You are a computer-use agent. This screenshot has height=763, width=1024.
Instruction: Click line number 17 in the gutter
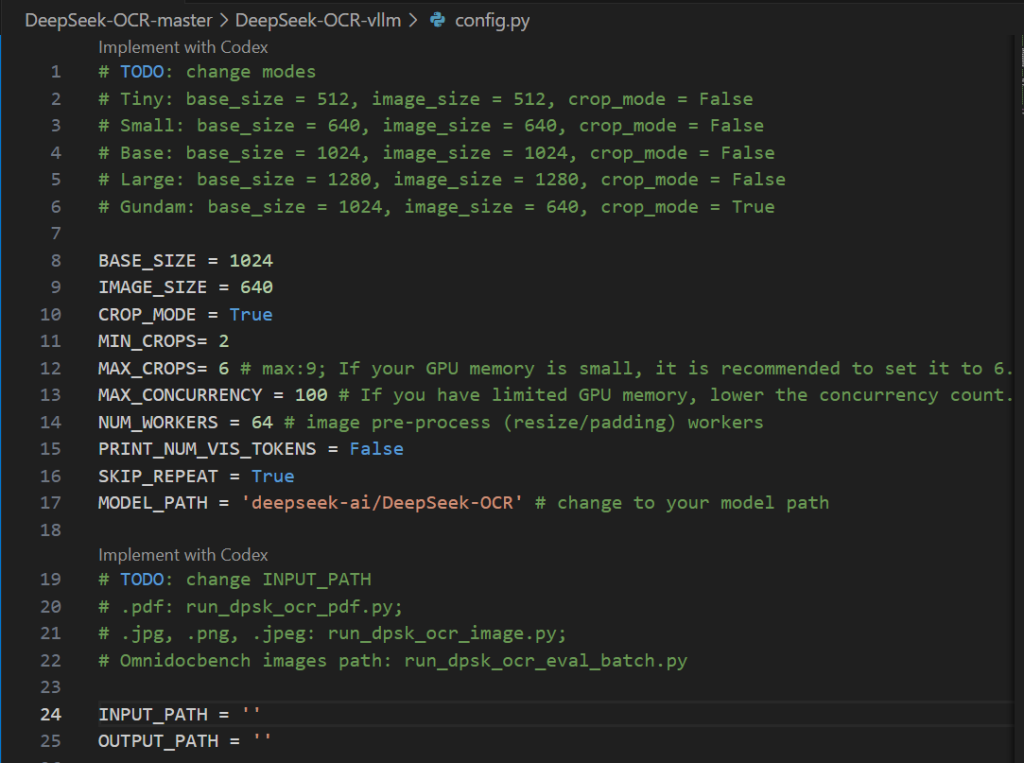click(x=50, y=503)
